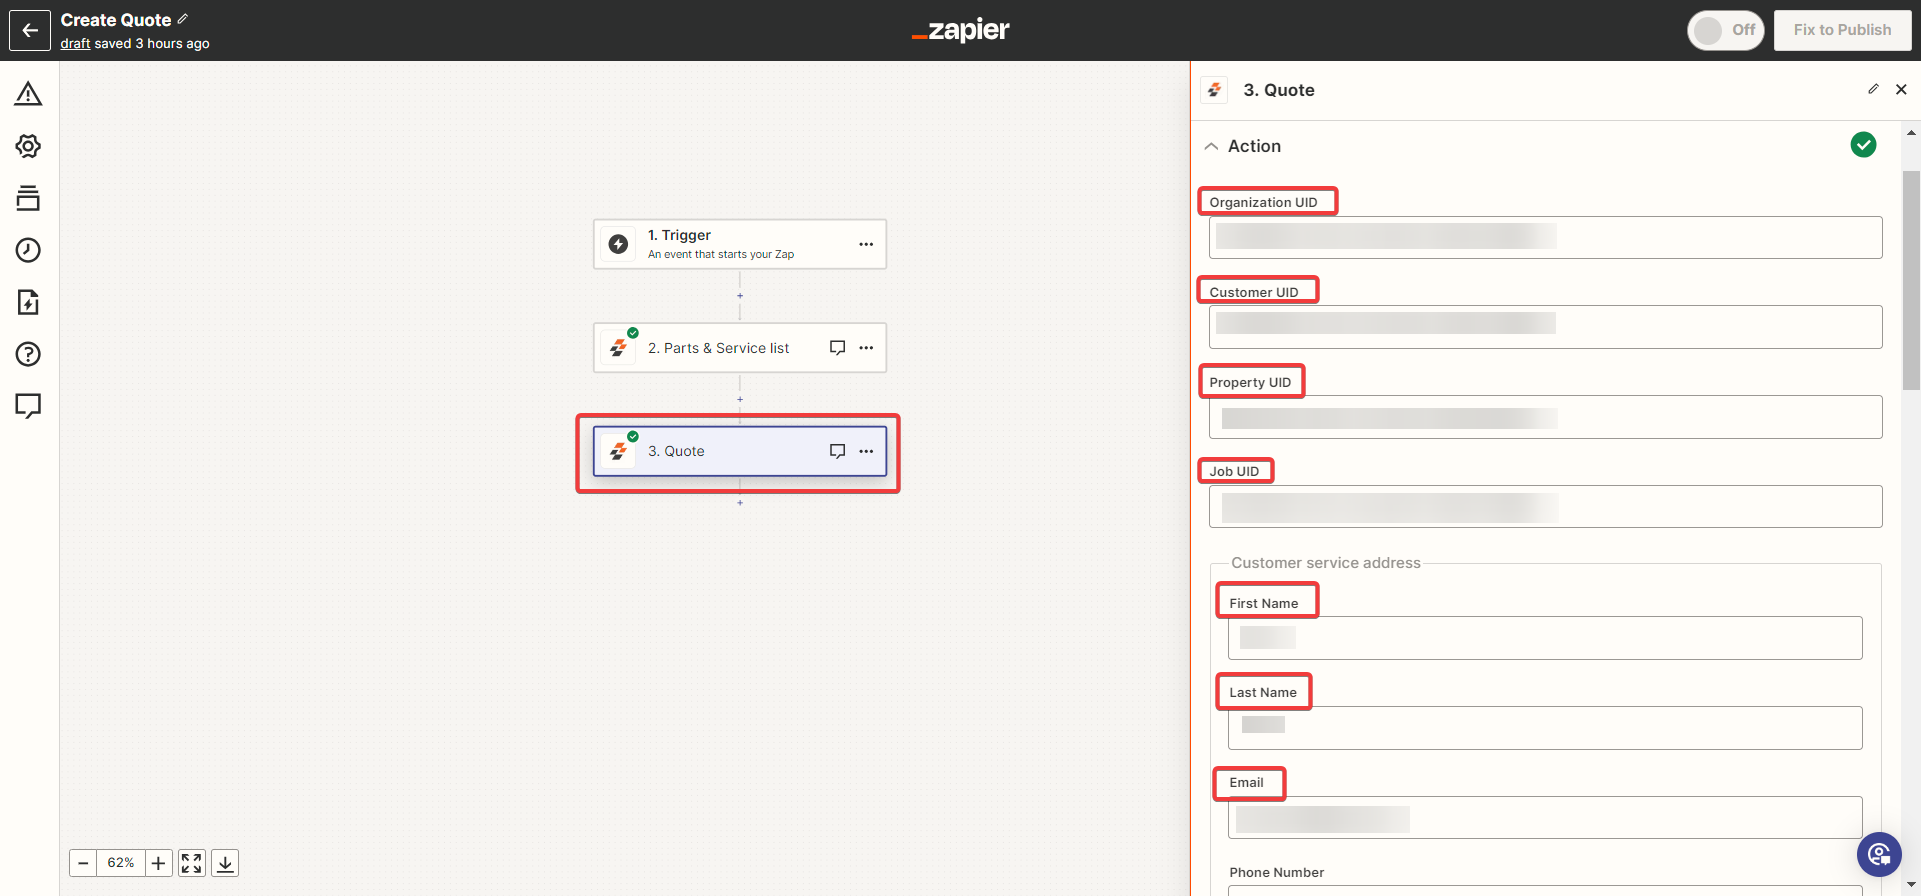
Task: Open the draft version link
Action: 75,44
